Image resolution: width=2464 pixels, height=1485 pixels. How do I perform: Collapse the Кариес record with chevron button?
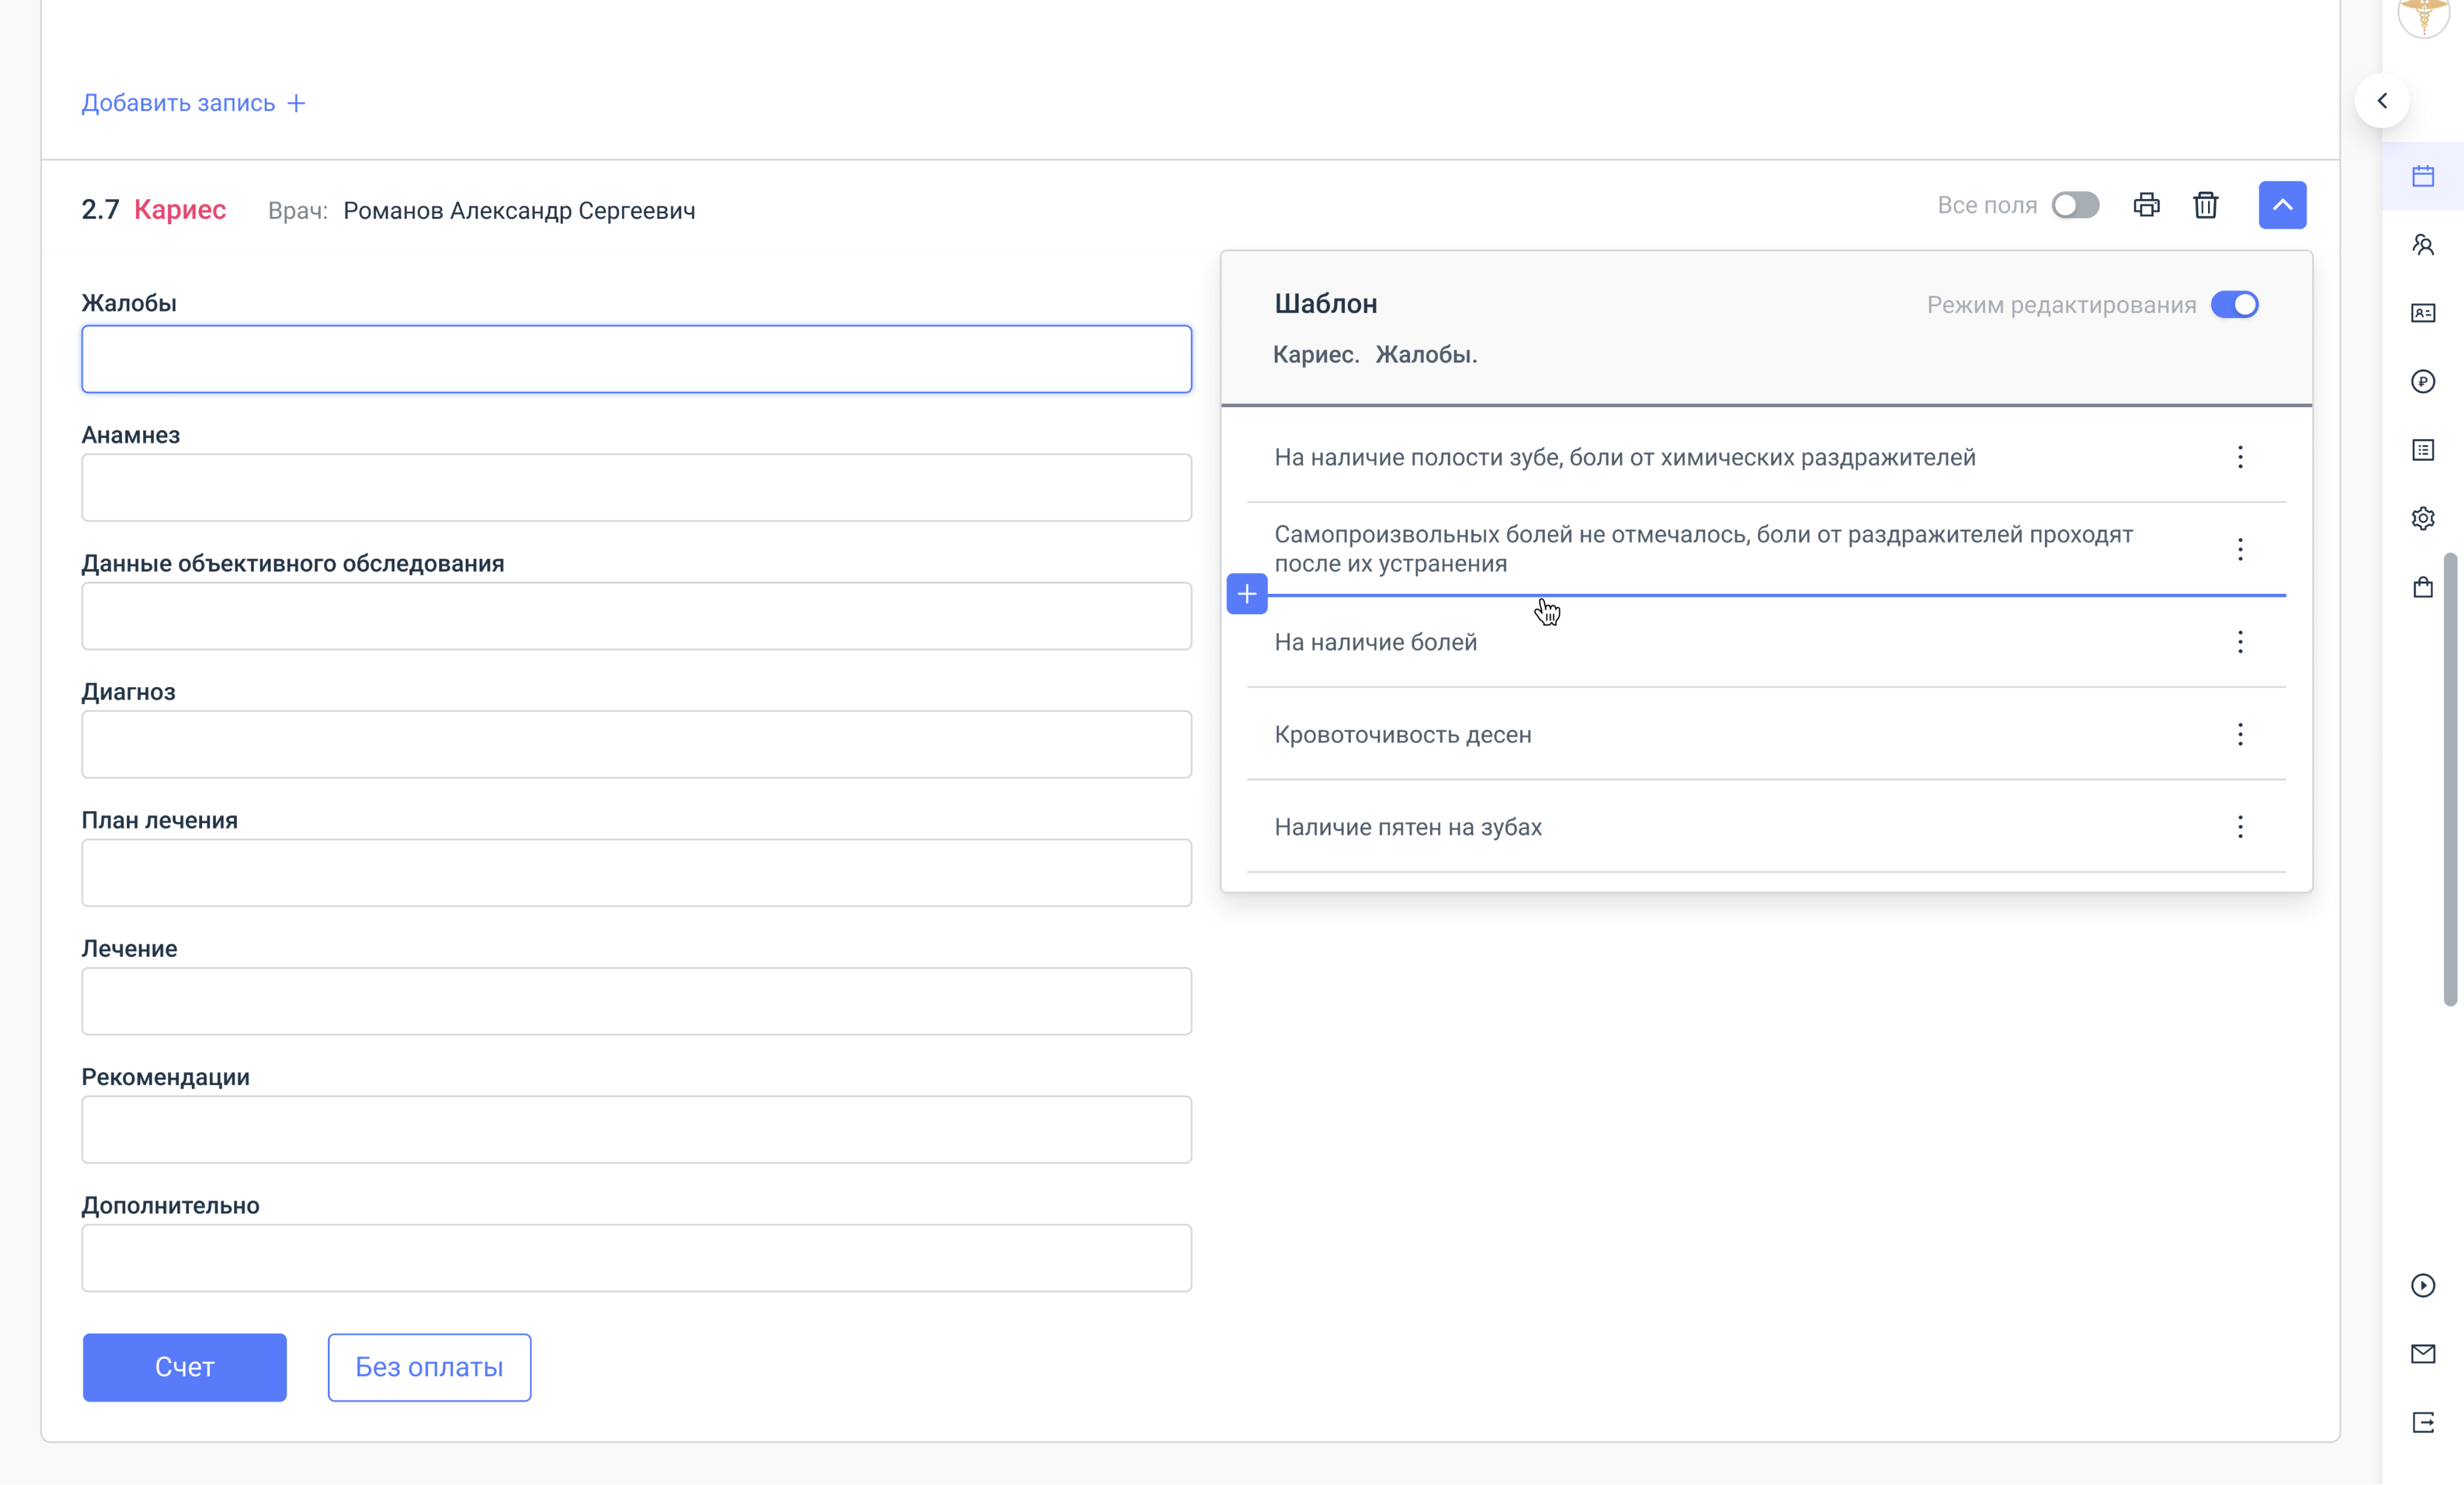pyautogui.click(x=2282, y=205)
